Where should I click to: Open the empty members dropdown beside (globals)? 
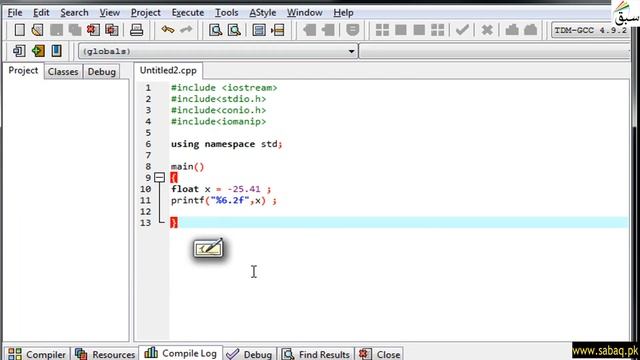coord(495,51)
